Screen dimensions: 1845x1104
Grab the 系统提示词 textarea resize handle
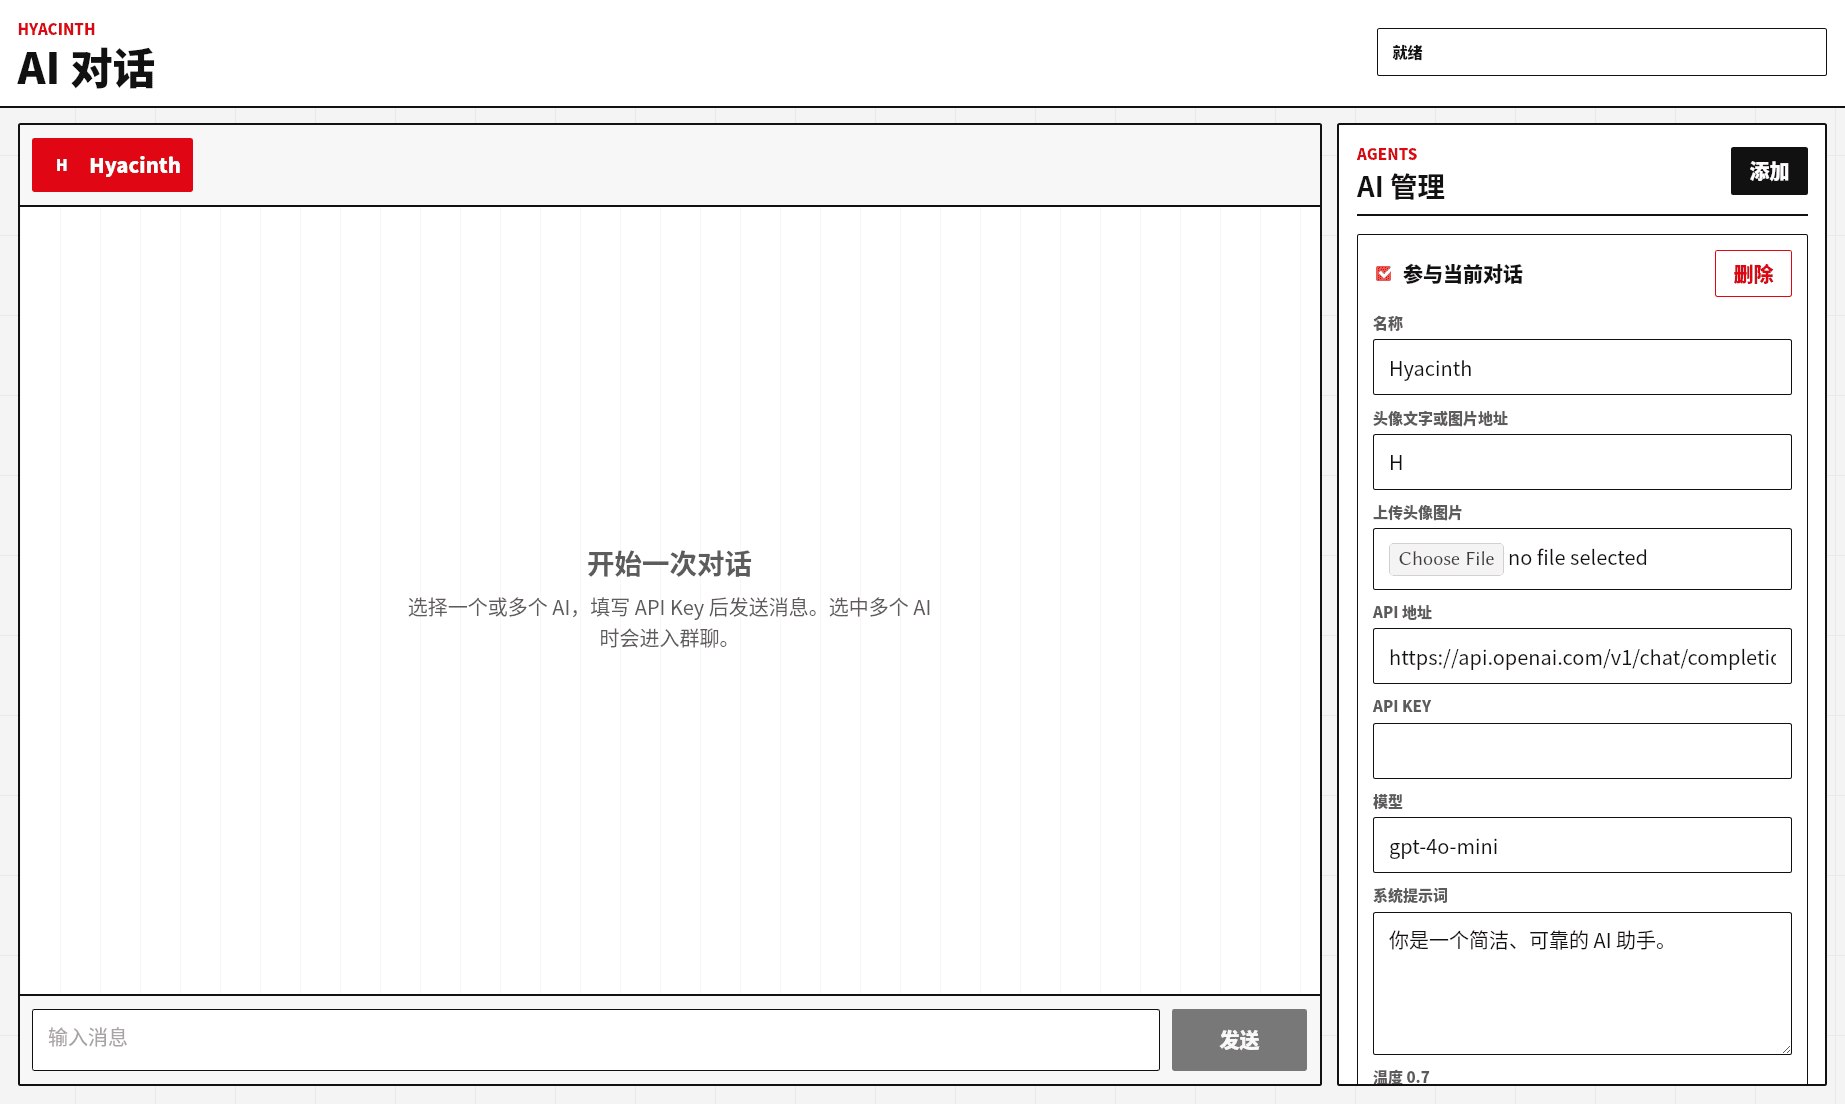1784,1048
